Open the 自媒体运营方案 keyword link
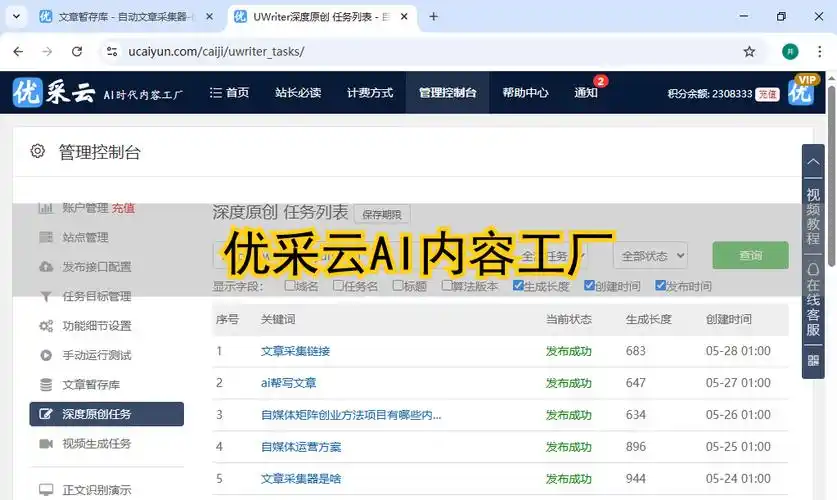 point(301,447)
